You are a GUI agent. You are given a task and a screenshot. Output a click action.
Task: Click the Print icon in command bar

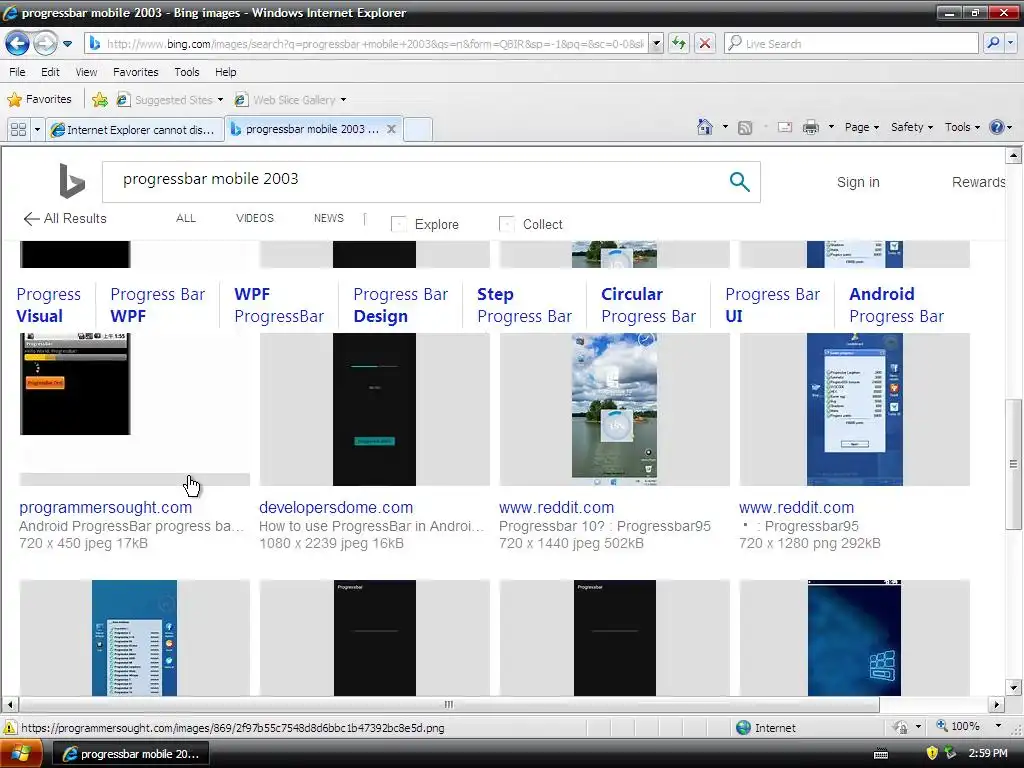810,127
